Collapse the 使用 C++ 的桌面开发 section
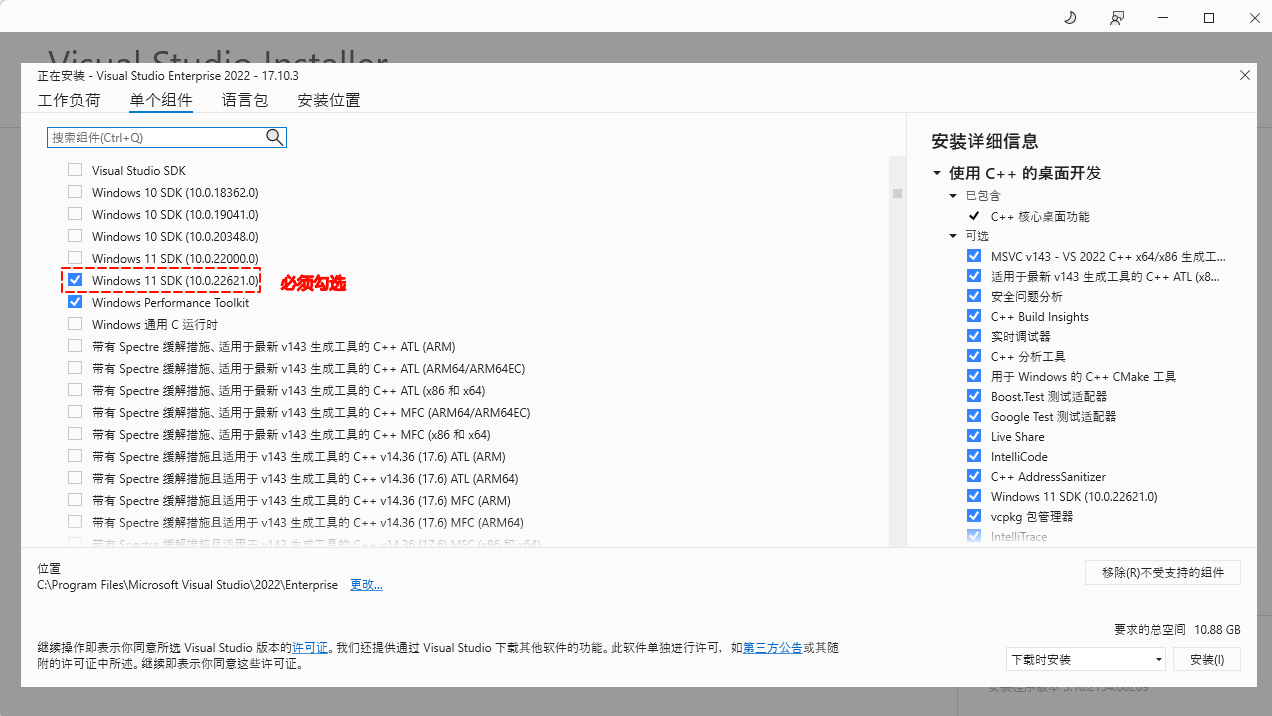 point(937,172)
